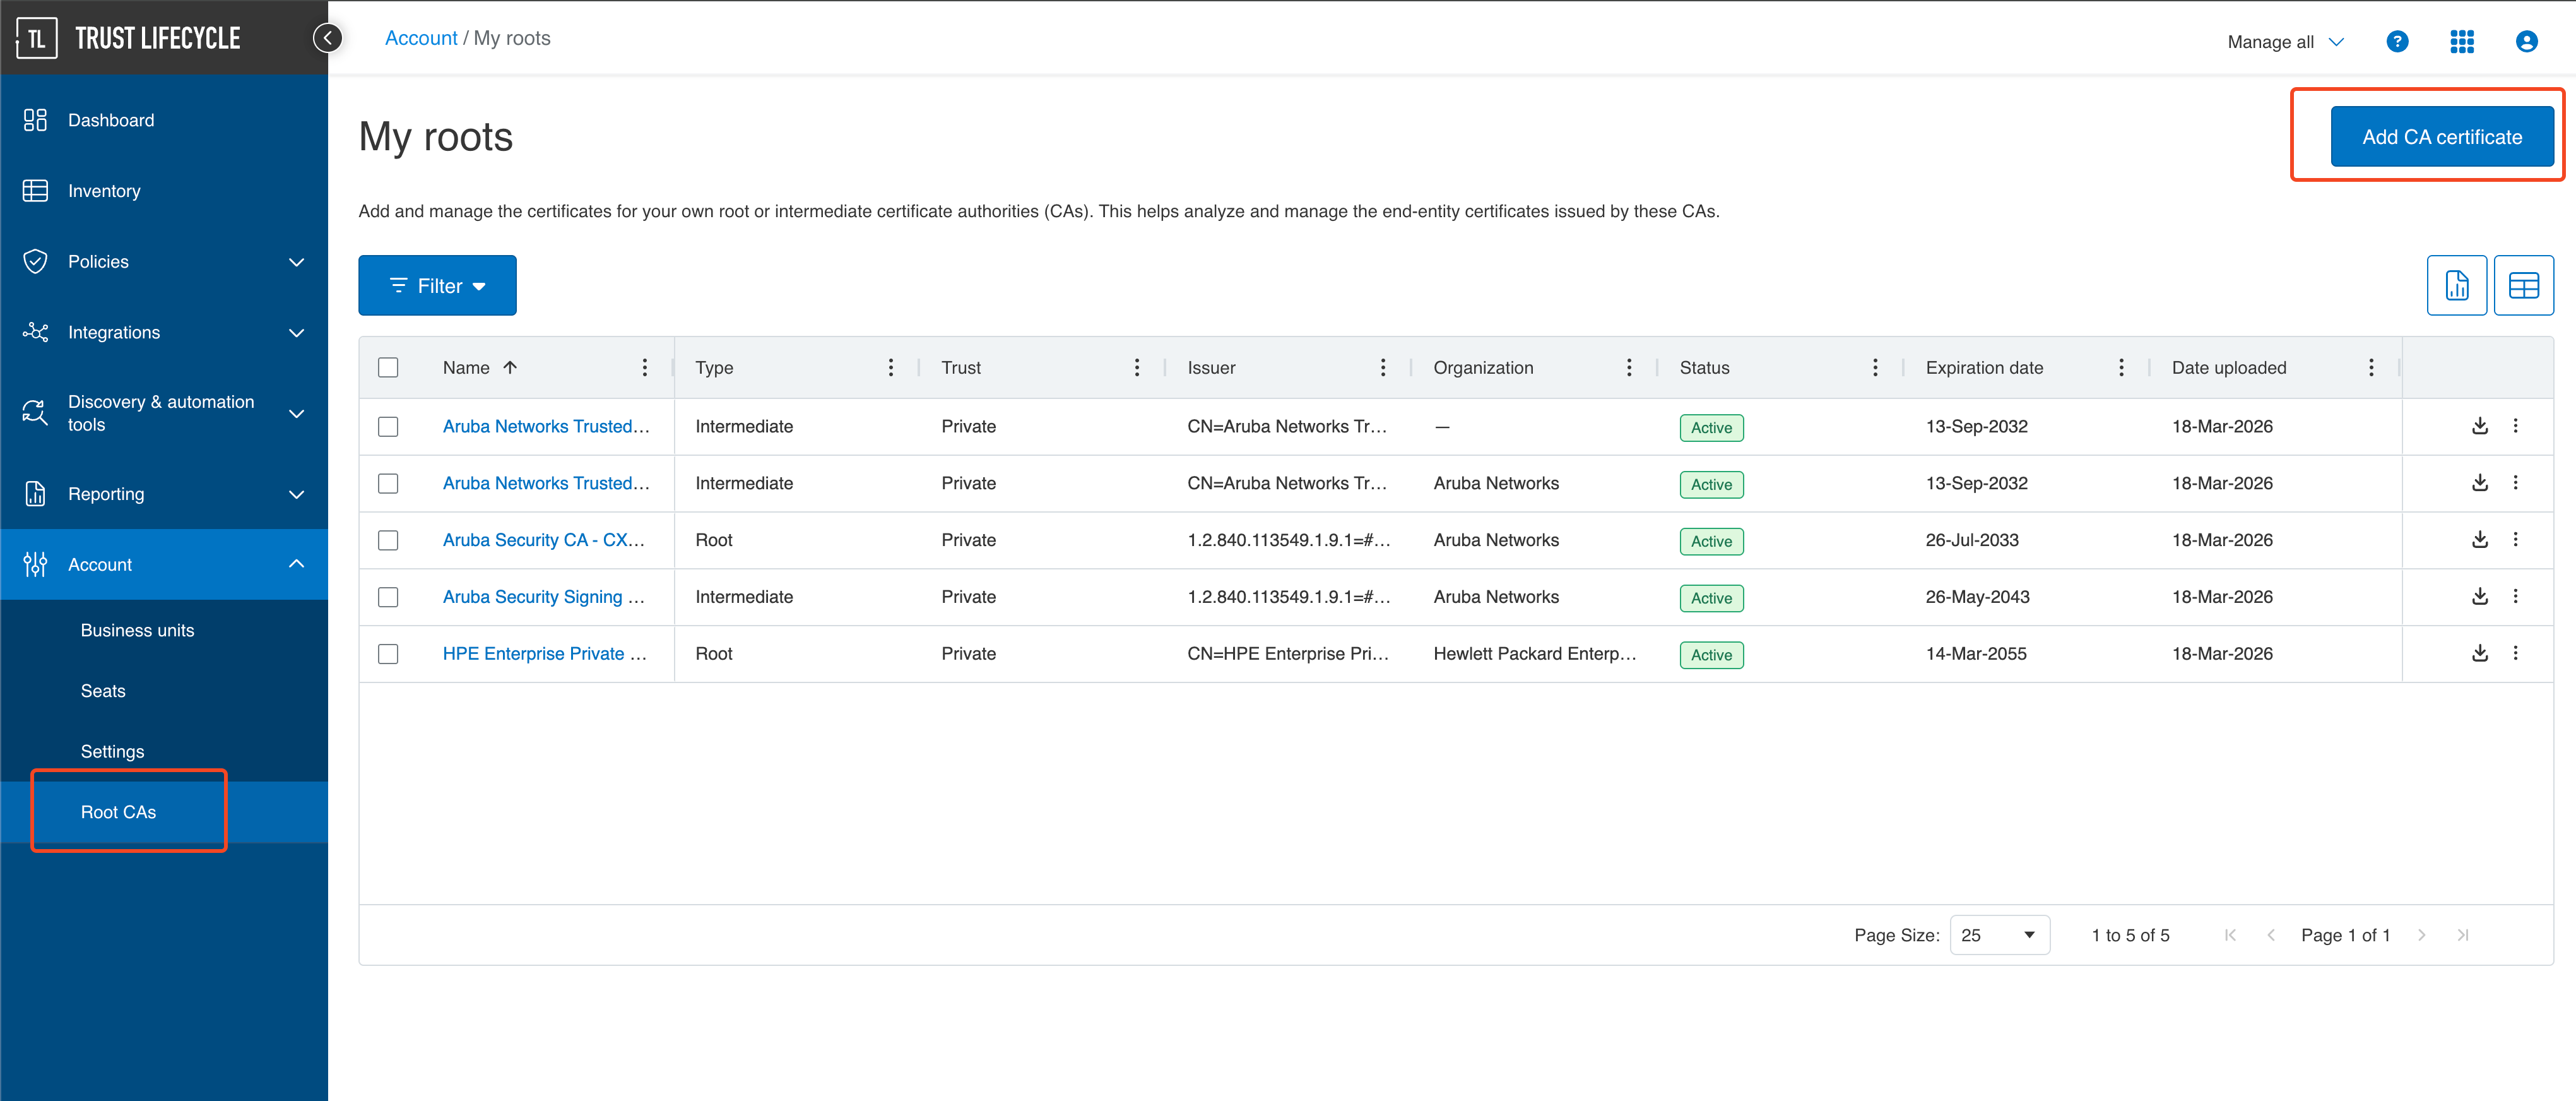The width and height of the screenshot is (2576, 1101).
Task: Open Name column options menu
Action: 645,368
